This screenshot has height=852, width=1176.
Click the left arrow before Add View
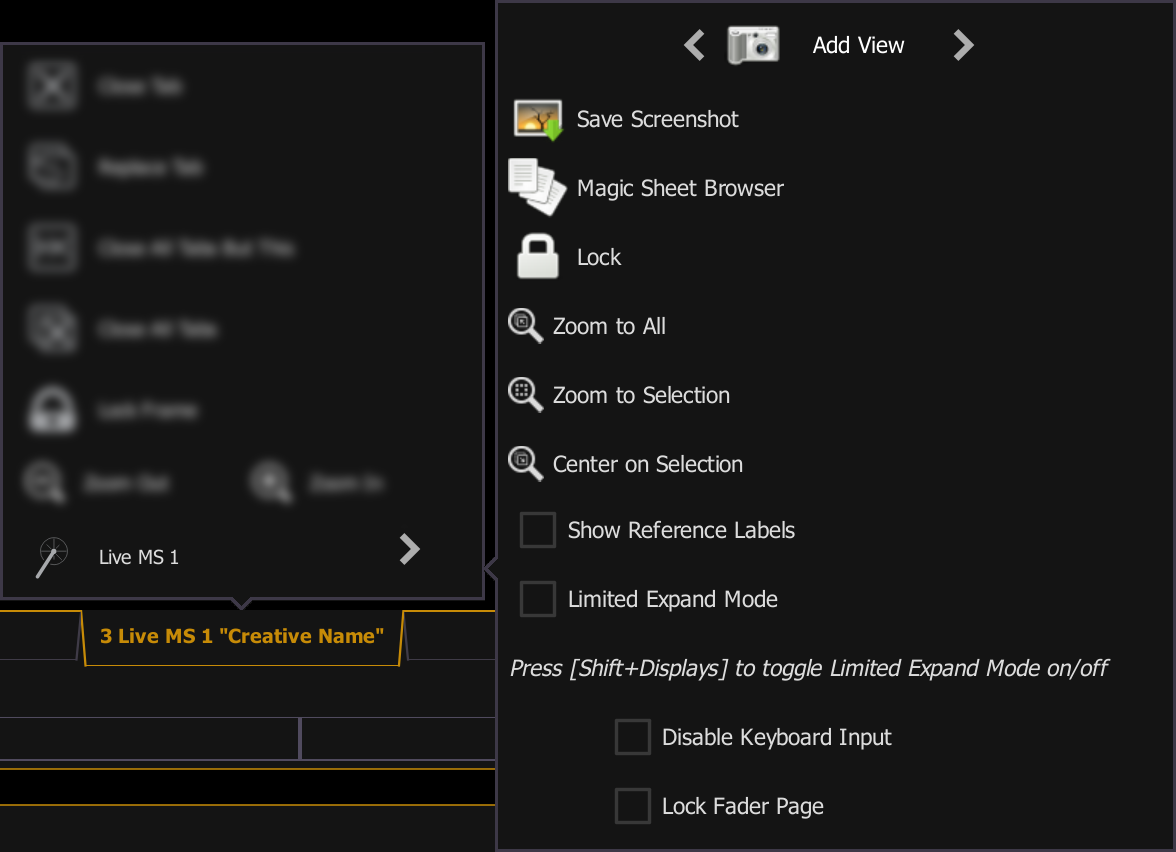point(694,45)
